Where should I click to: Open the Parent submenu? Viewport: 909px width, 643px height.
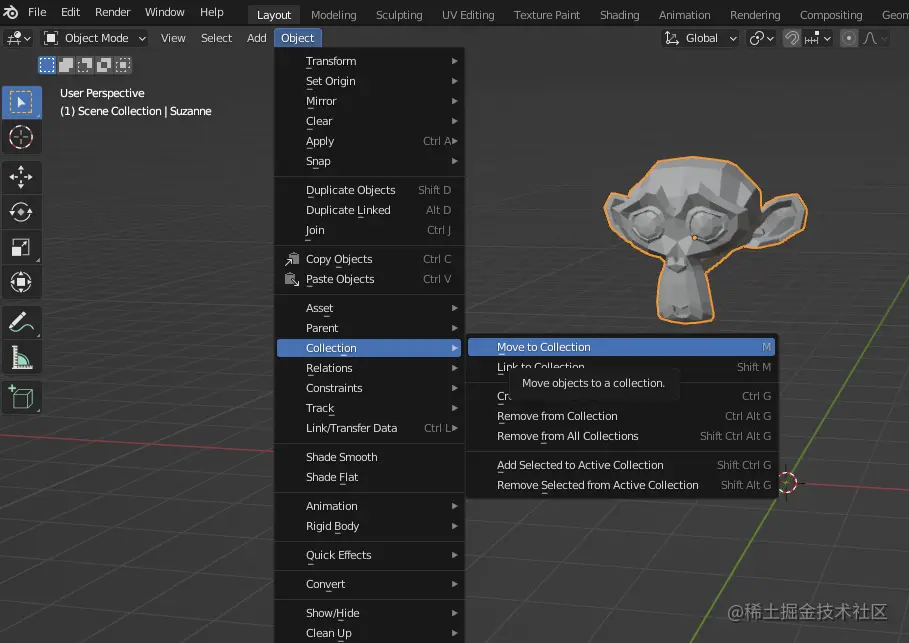369,328
